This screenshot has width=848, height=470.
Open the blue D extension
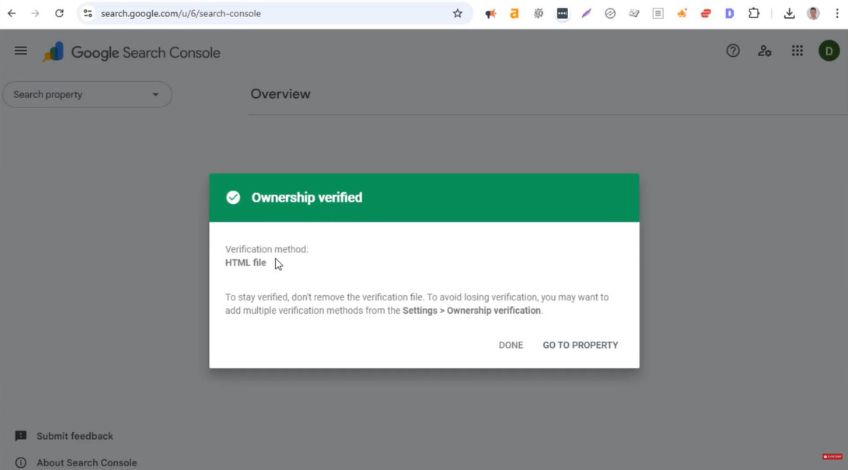pos(730,14)
